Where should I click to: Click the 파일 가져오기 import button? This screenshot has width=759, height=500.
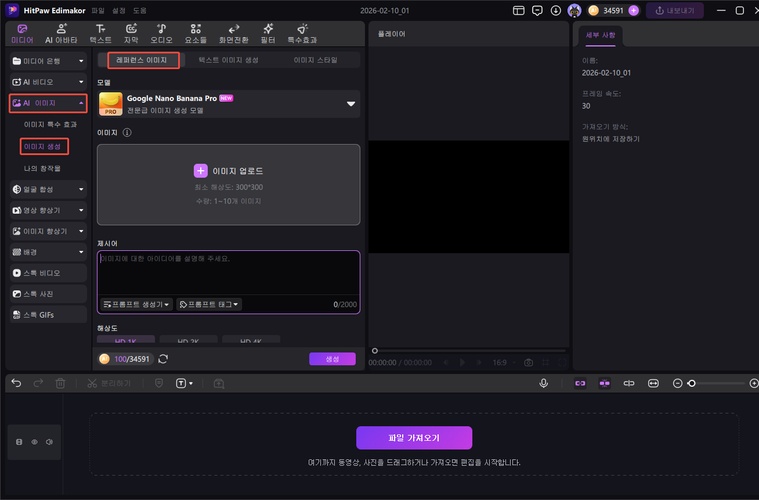pyautogui.click(x=414, y=438)
